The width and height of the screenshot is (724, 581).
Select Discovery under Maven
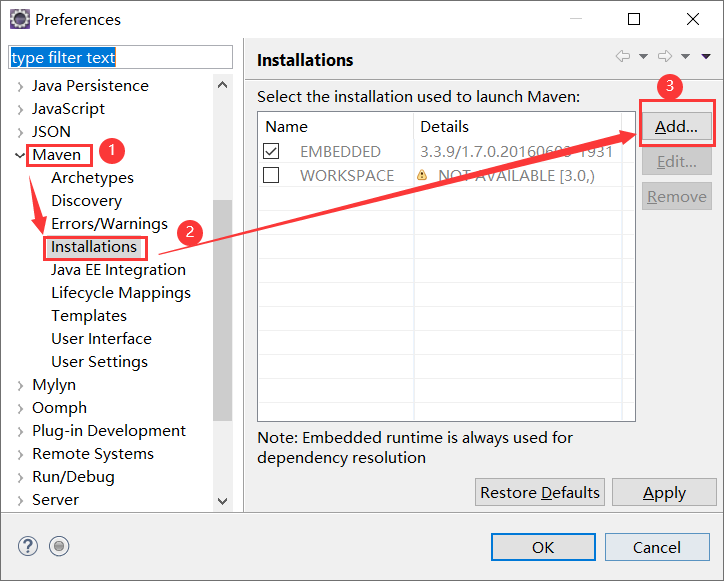click(x=86, y=201)
